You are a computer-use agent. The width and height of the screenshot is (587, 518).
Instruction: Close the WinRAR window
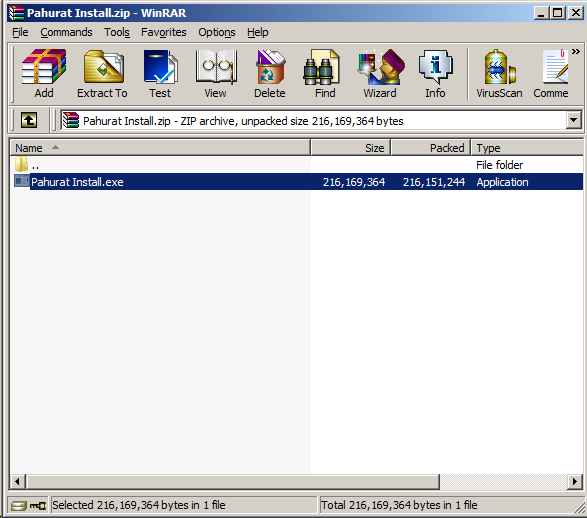click(576, 13)
